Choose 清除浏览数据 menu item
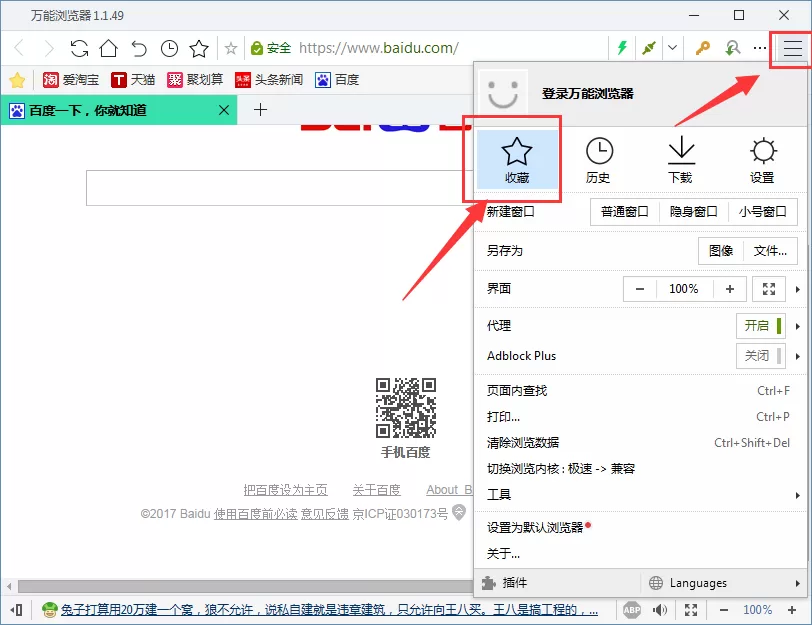Screen dimensions: 812x625 point(640,443)
